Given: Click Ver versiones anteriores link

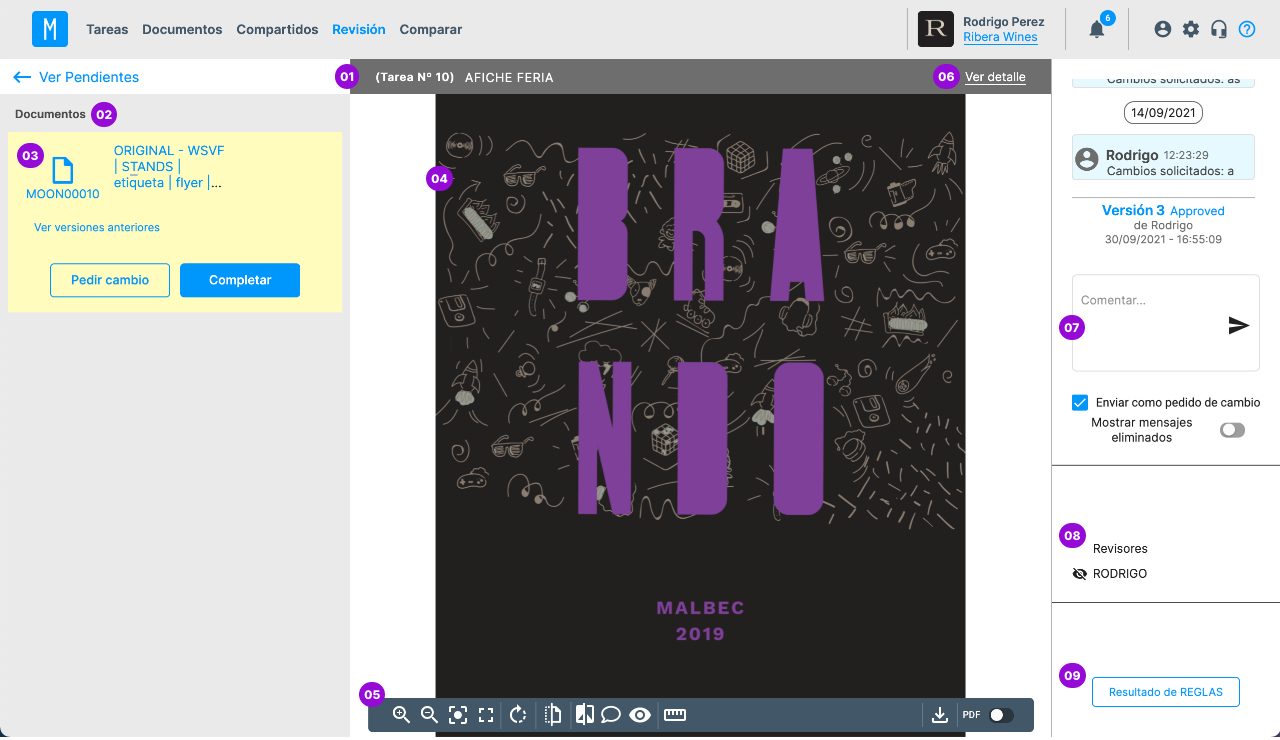Looking at the screenshot, I should pyautogui.click(x=97, y=227).
